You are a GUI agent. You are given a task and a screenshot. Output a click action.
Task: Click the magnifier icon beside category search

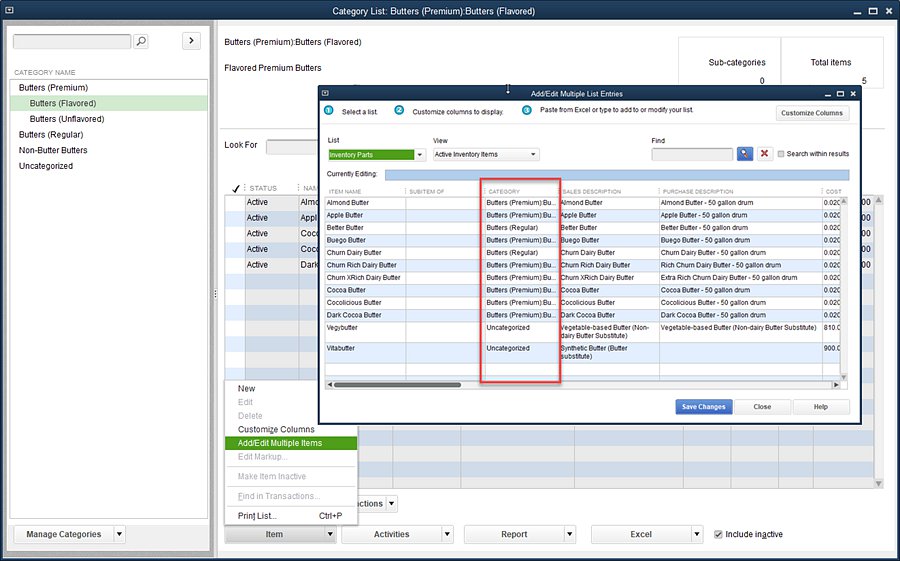click(141, 42)
